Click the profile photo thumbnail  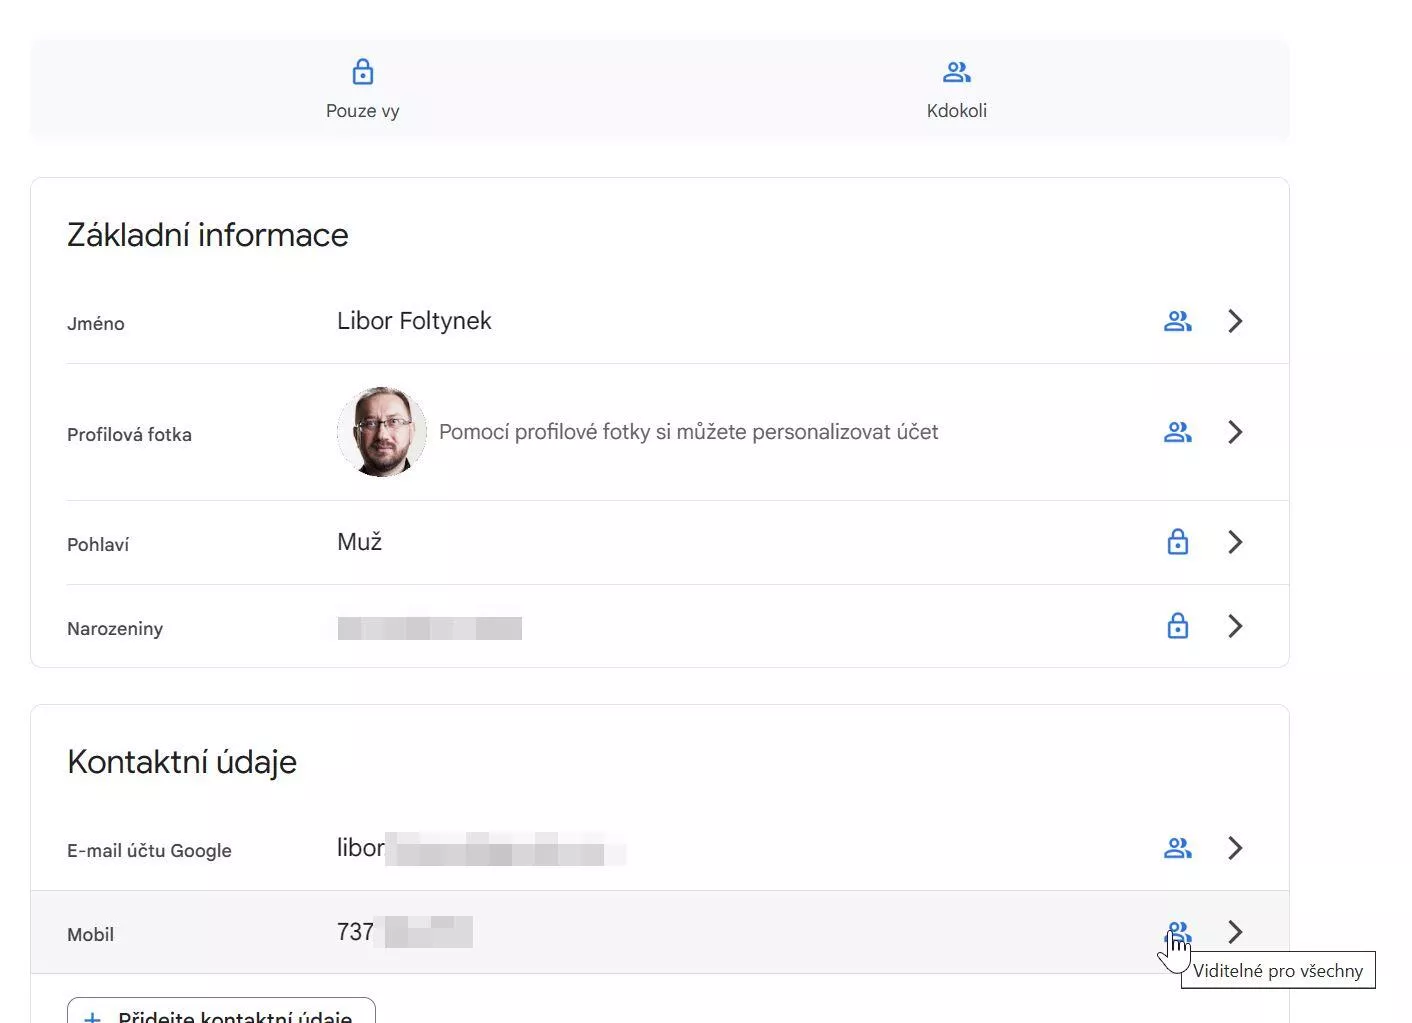point(382,432)
